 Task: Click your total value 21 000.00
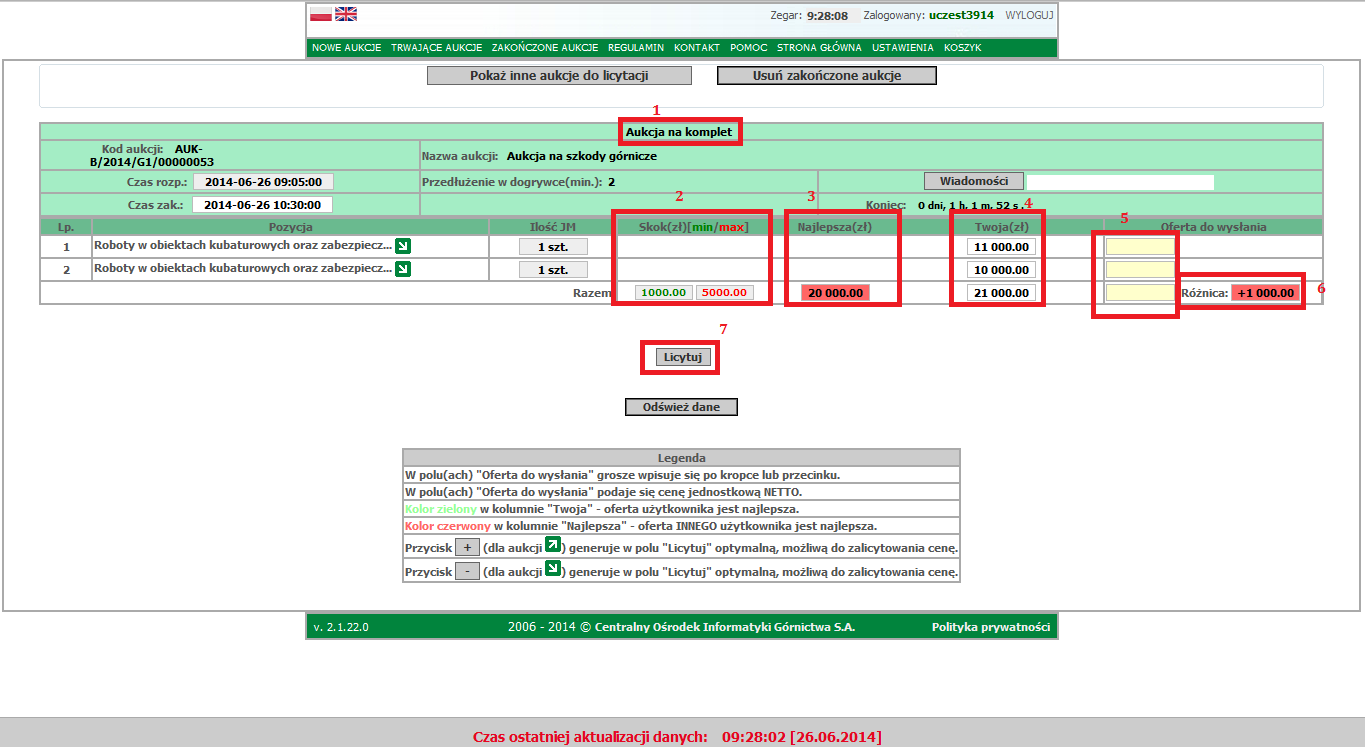point(1001,293)
